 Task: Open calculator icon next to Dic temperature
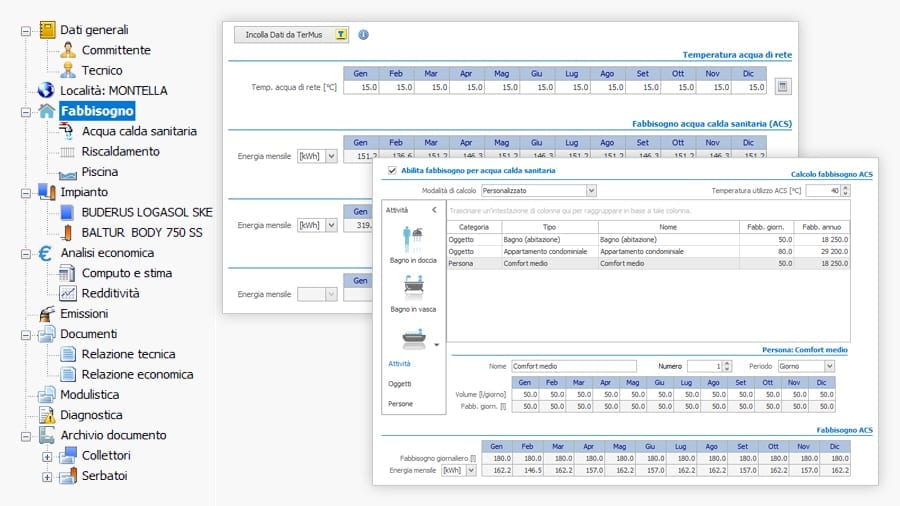(782, 87)
